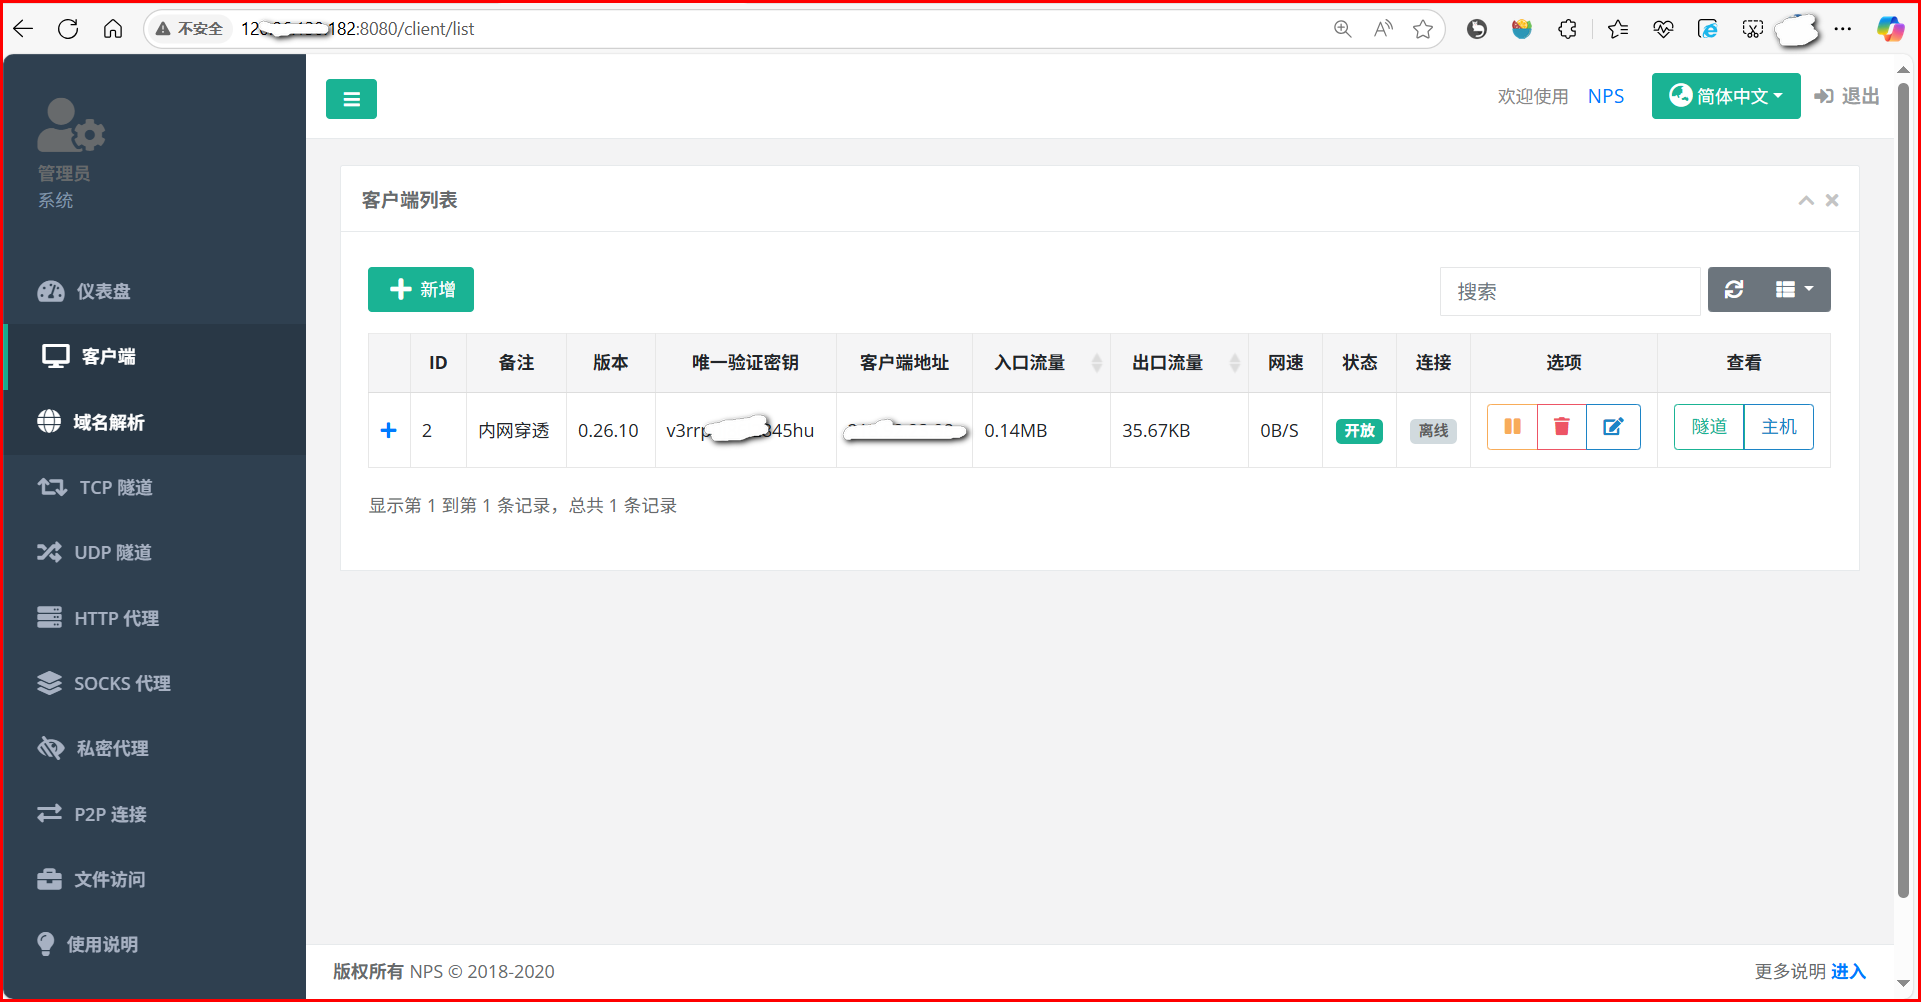Open the table columns dropdown
Viewport: 1921px width, 1002px height.
[1795, 289]
